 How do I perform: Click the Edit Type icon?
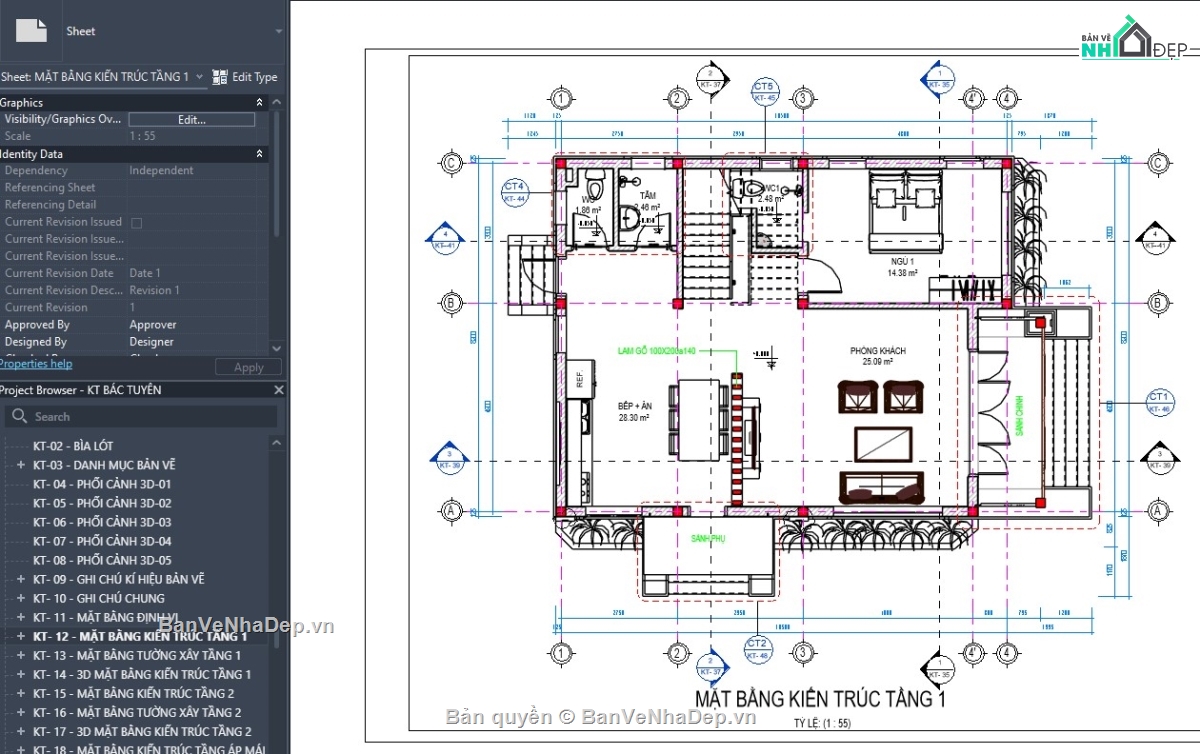[220, 76]
